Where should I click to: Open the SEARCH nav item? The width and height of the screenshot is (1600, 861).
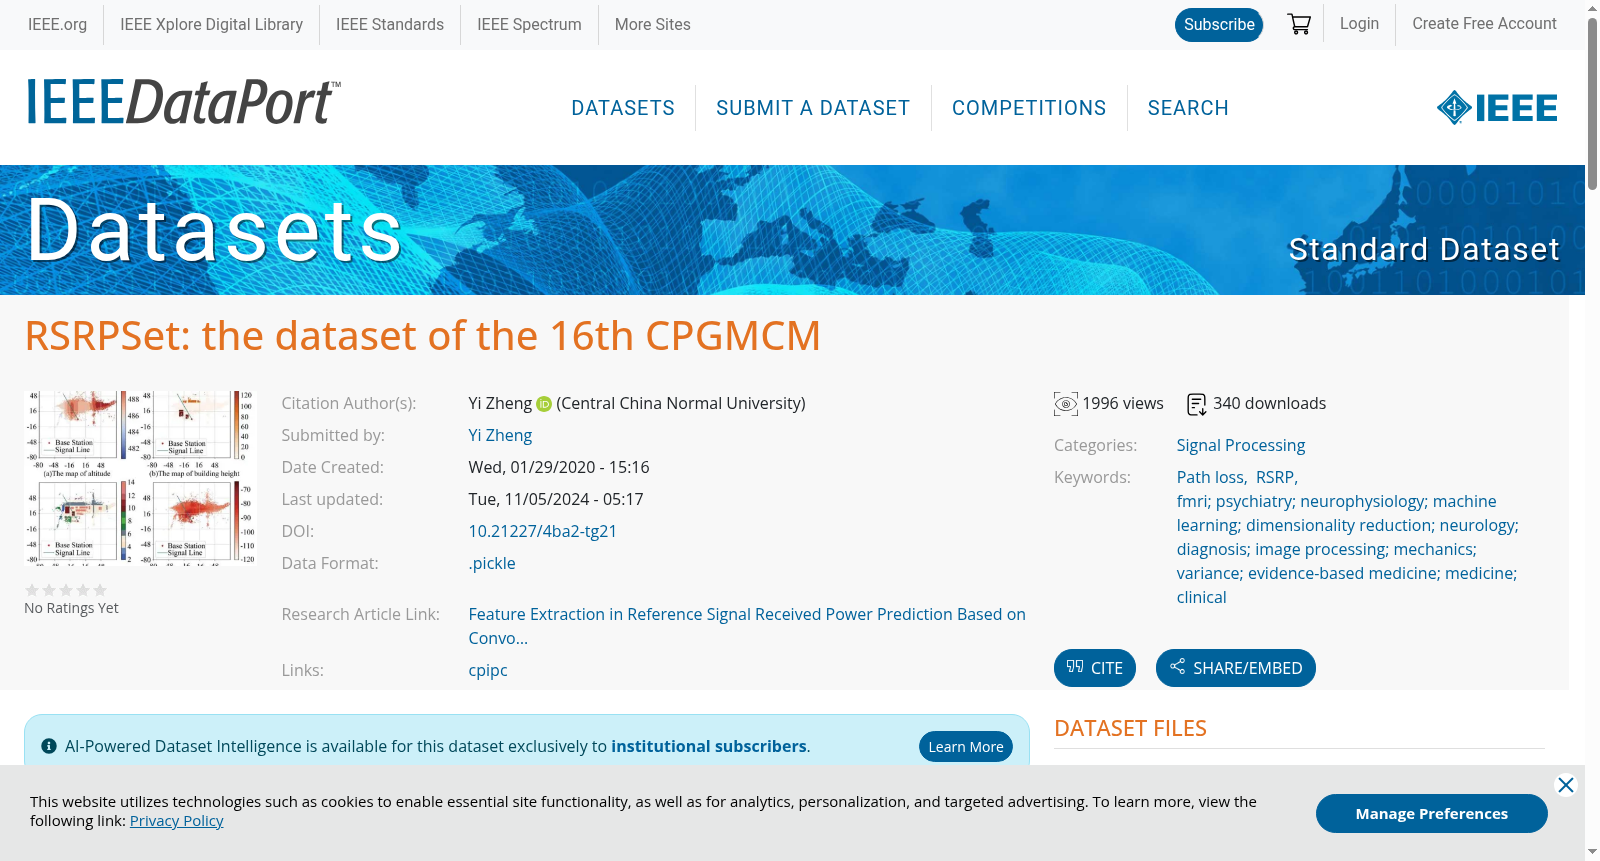1188,108
